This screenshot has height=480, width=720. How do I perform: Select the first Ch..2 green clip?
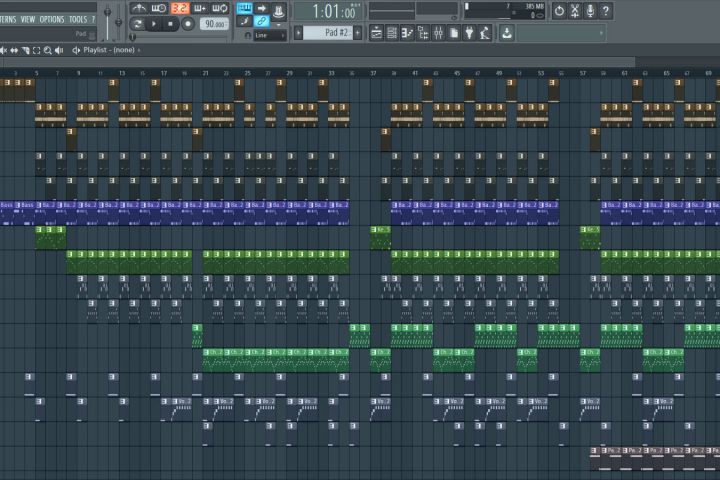(213, 360)
